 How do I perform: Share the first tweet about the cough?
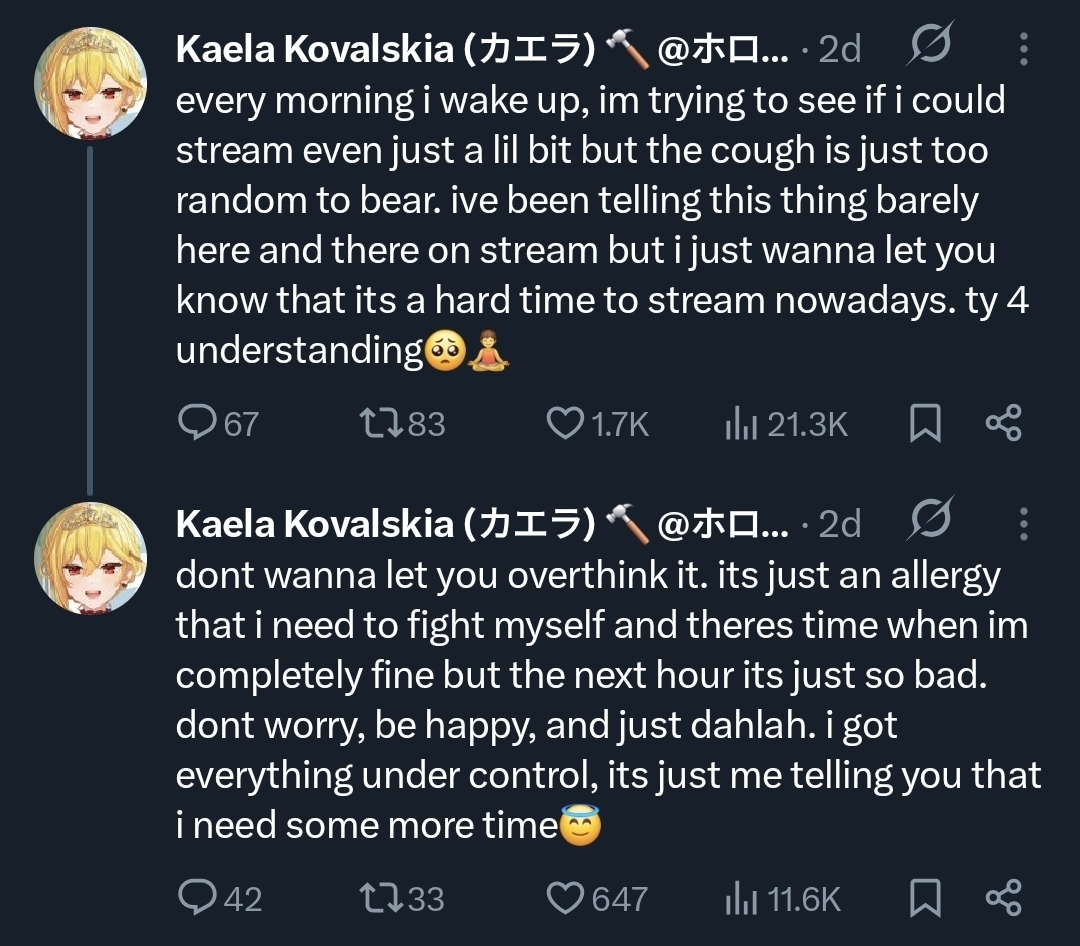1003,424
